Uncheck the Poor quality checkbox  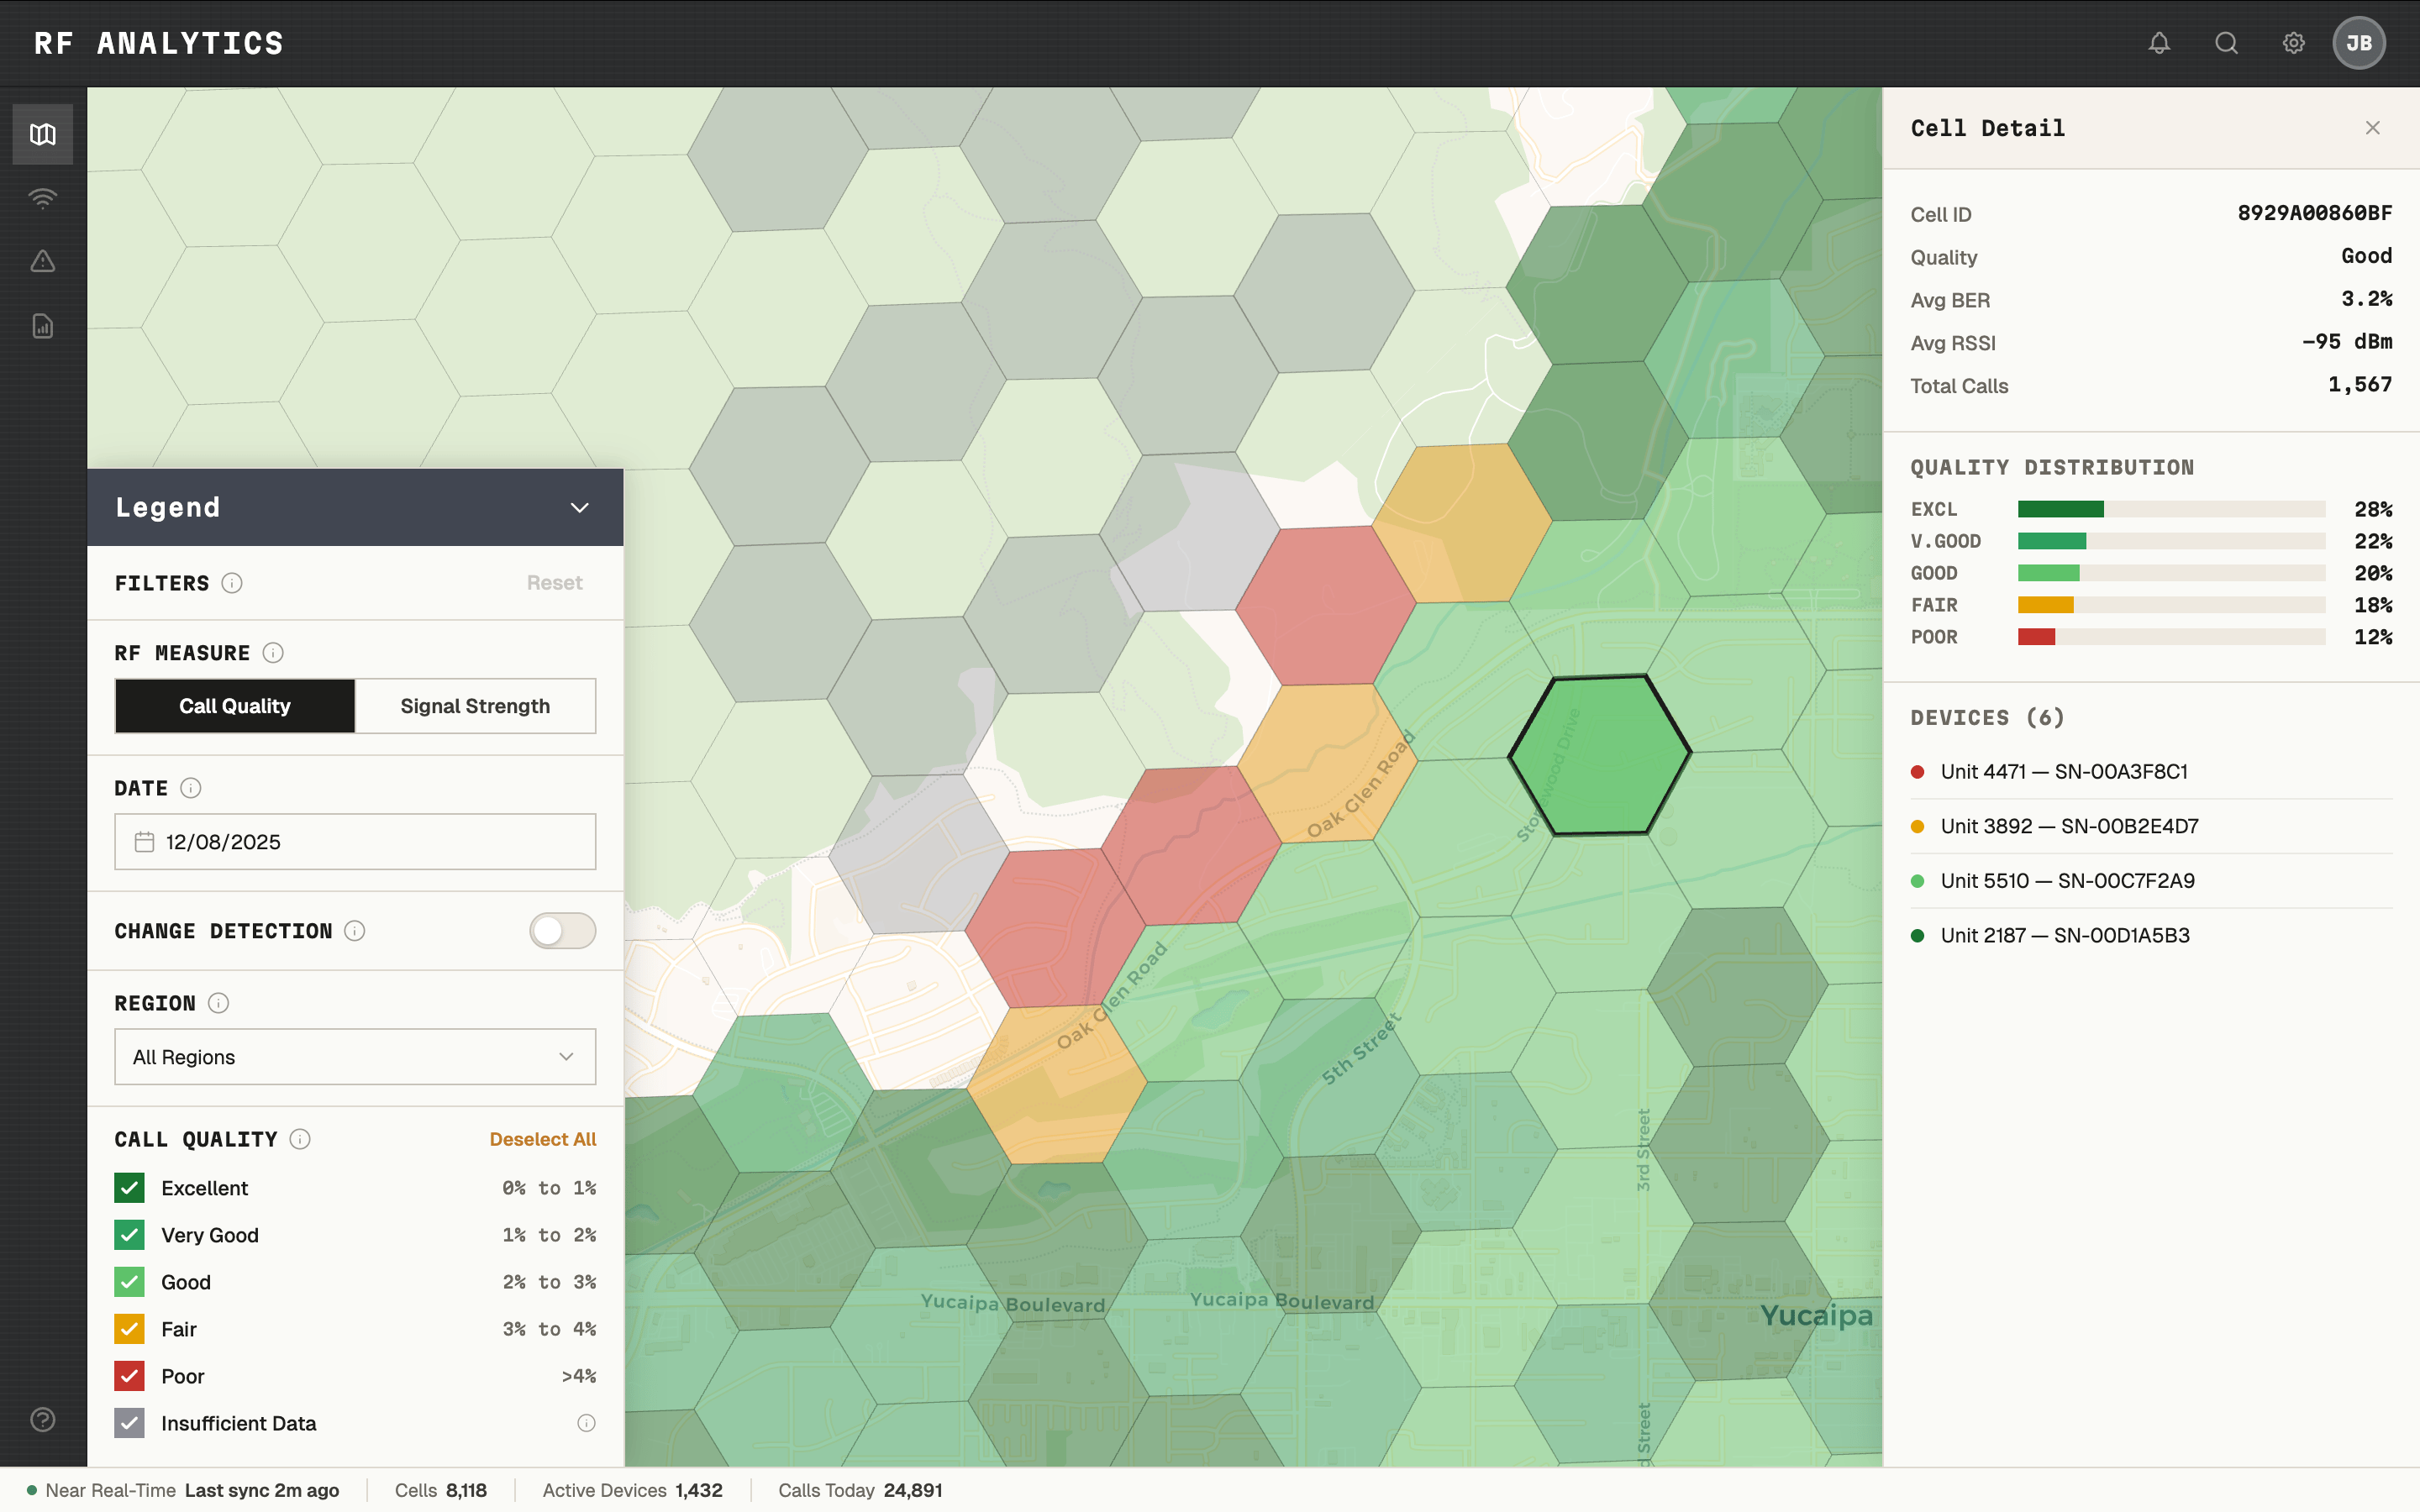click(x=130, y=1376)
